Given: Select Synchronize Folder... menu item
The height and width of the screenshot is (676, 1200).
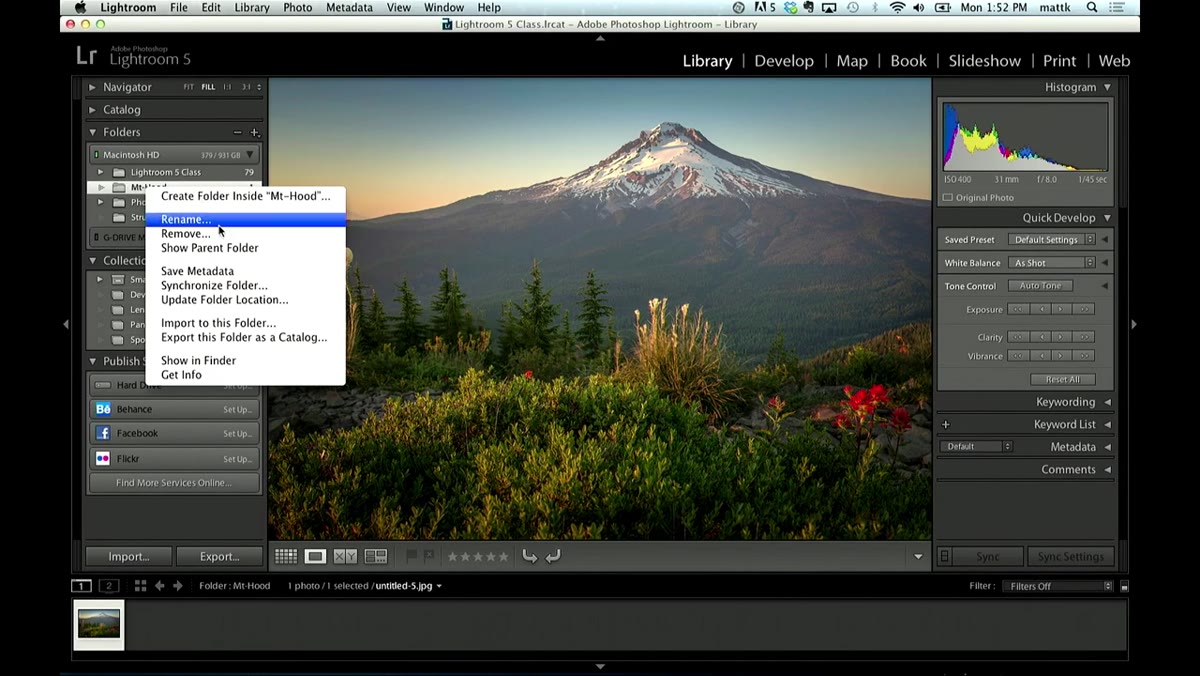Looking at the screenshot, I should [245, 285].
